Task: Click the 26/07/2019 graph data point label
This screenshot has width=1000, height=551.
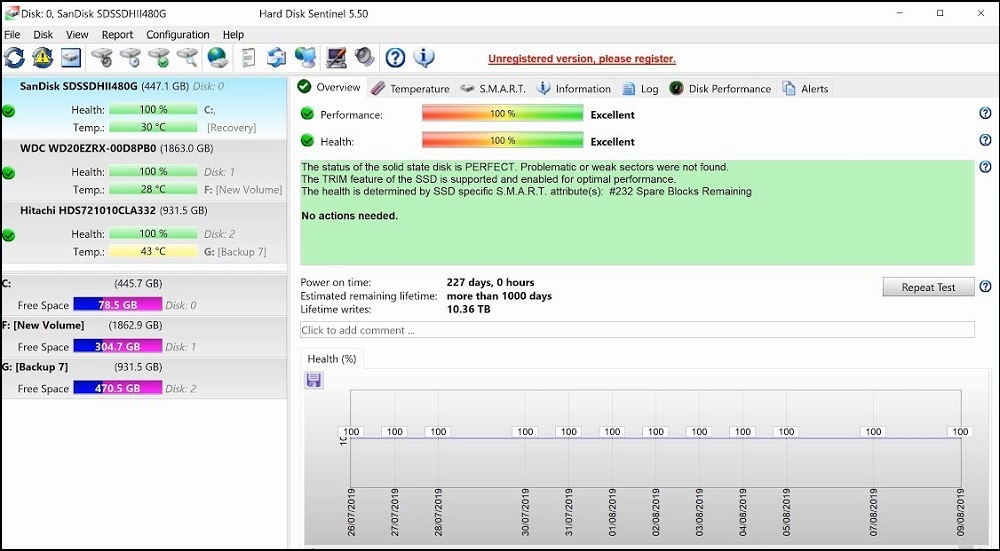Action: coord(351,432)
